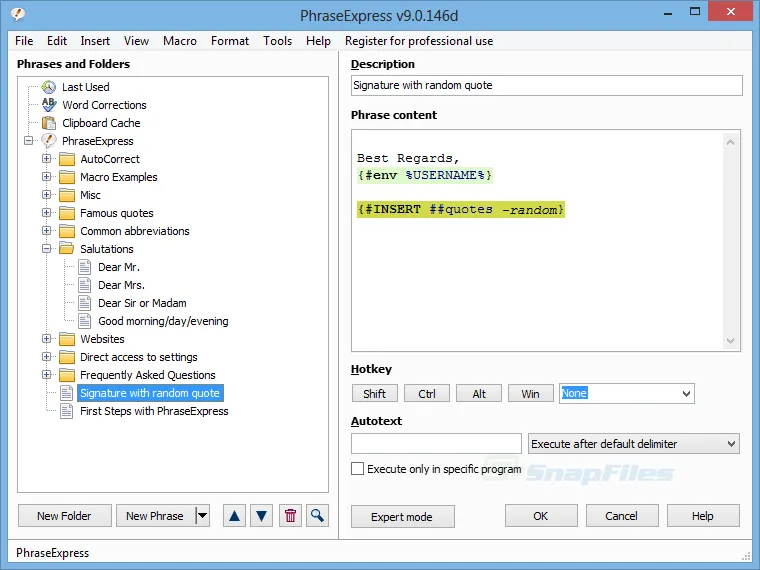Click the Word Corrections spellcheck icon
Viewport: 760px width, 570px height.
click(x=49, y=105)
